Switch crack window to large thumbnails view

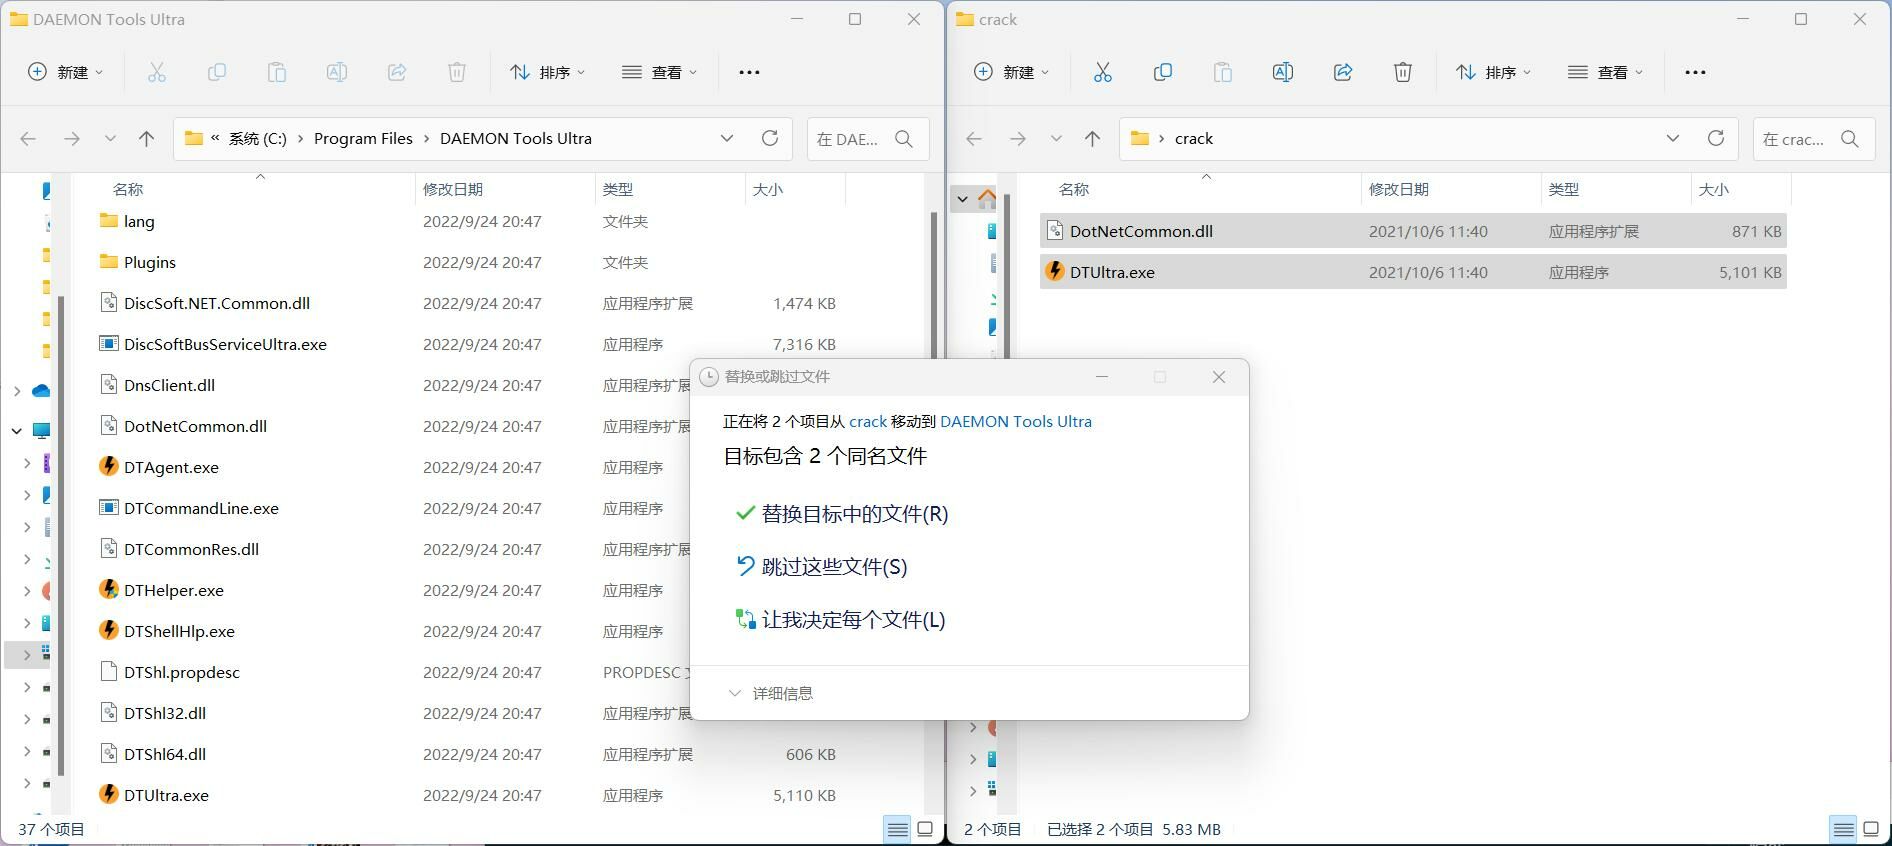point(1871,829)
